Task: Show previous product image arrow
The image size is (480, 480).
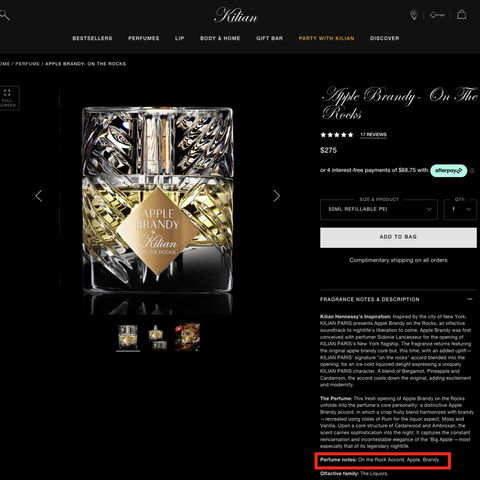Action: pyautogui.click(x=39, y=196)
